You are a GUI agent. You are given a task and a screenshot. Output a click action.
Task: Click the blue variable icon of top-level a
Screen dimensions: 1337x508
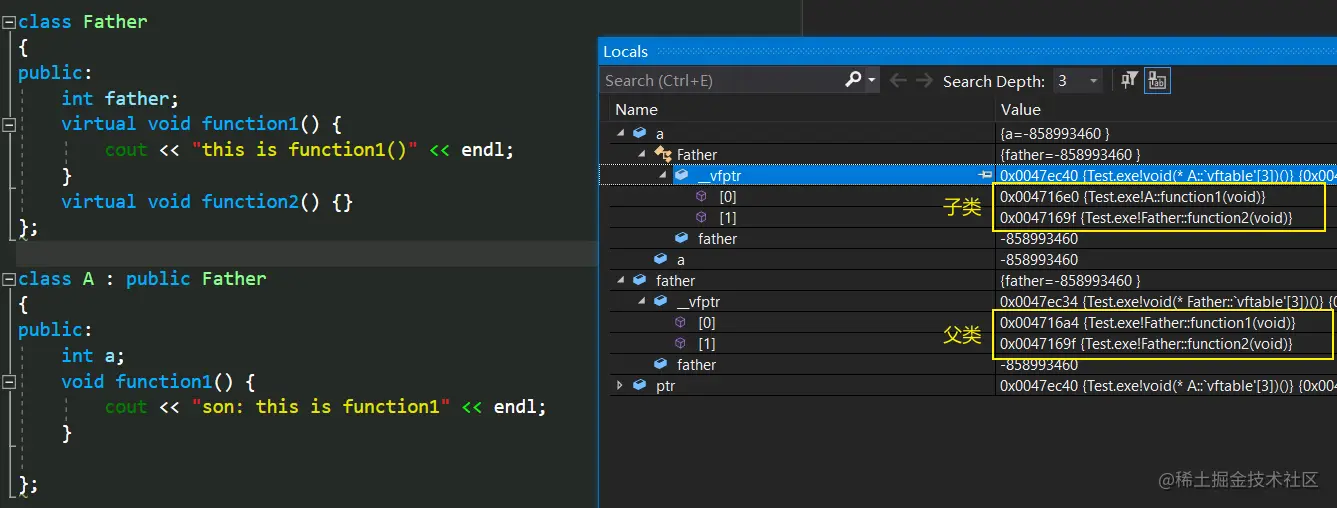tap(639, 133)
